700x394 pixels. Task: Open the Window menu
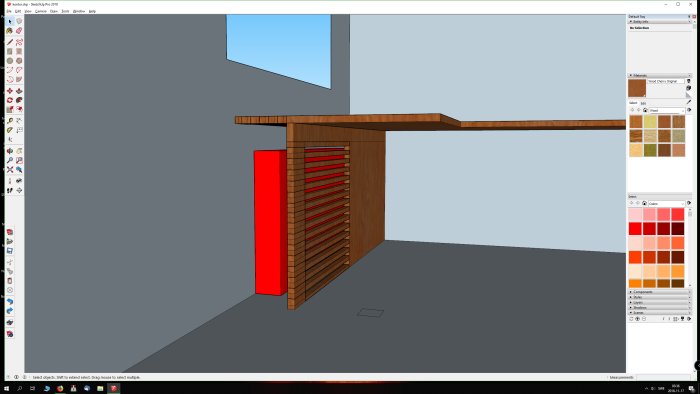pos(79,11)
